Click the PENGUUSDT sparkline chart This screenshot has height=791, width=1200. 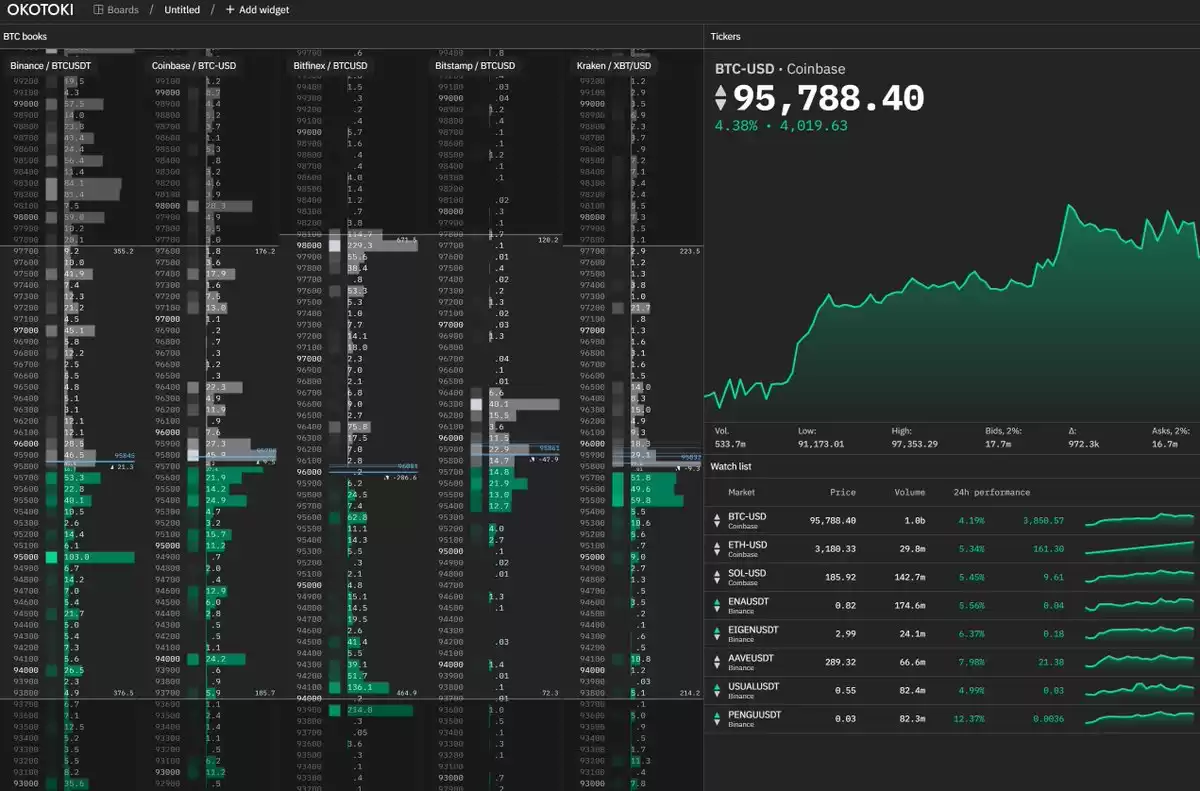(x=1139, y=718)
